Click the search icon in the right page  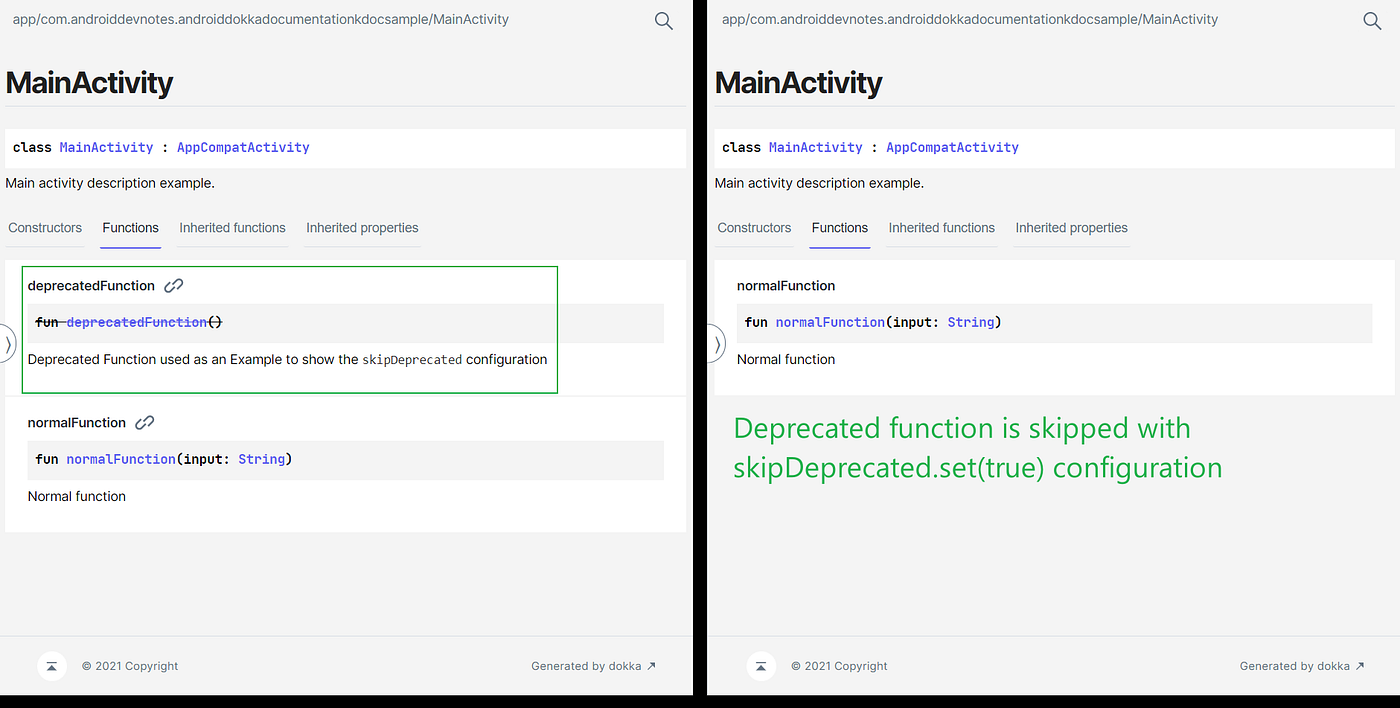point(1372,21)
